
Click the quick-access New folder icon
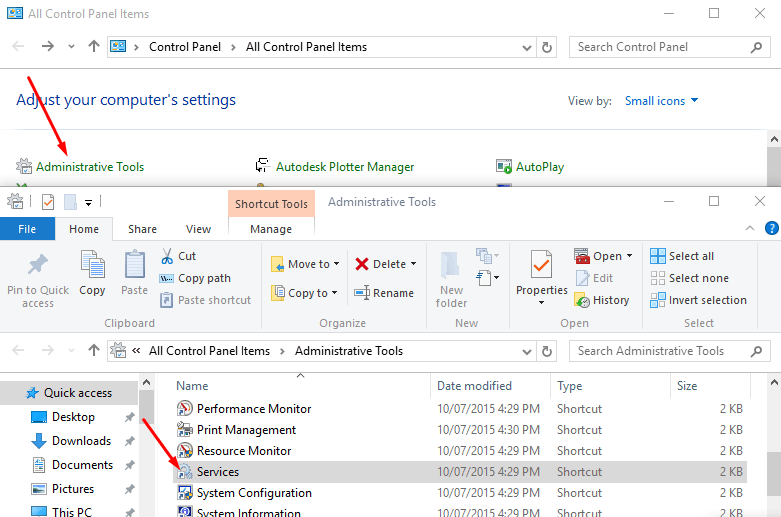click(x=70, y=202)
